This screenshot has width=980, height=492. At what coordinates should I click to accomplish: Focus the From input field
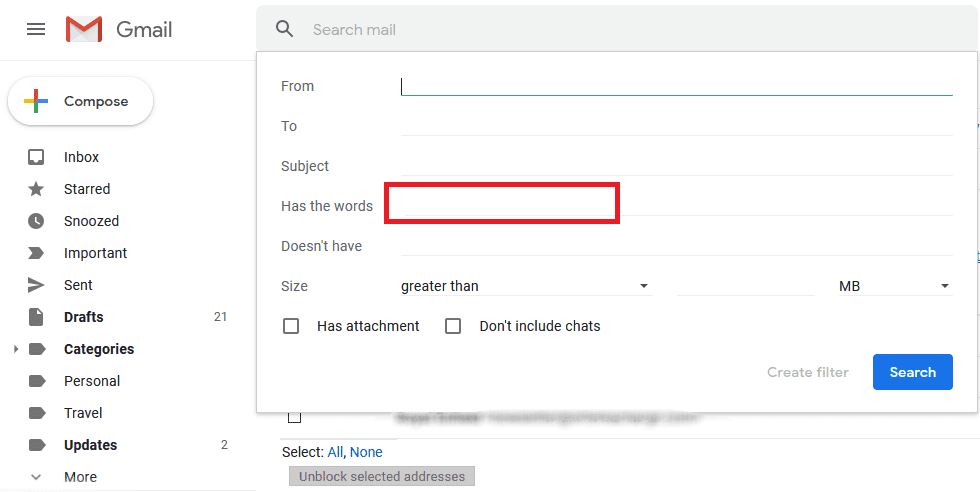676,86
